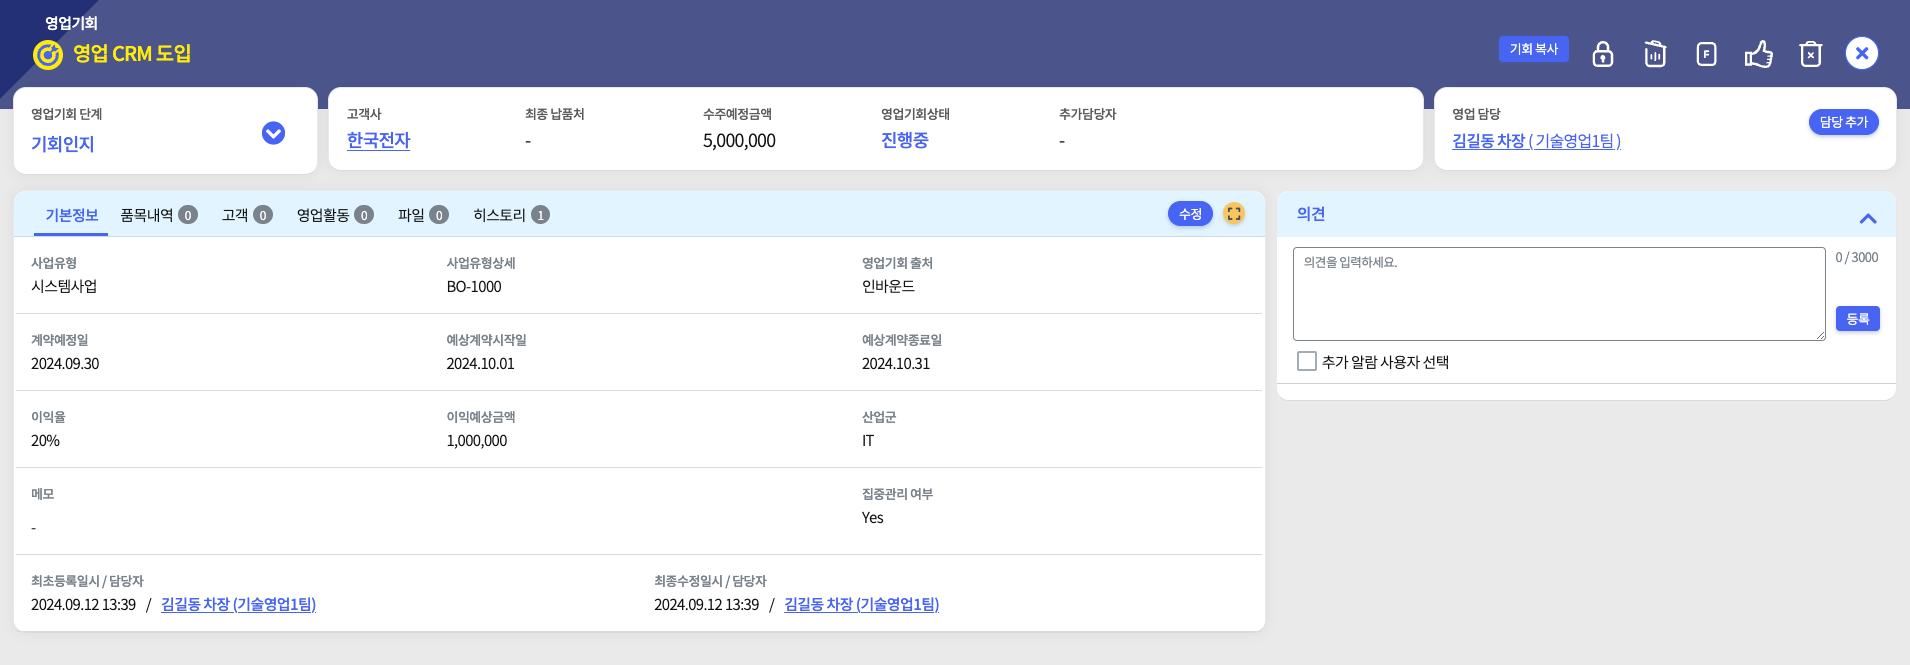Viewport: 1910px width, 665px height.
Task: Check the 추가 알람 사용자 선택 checkbox
Action: [1307, 361]
